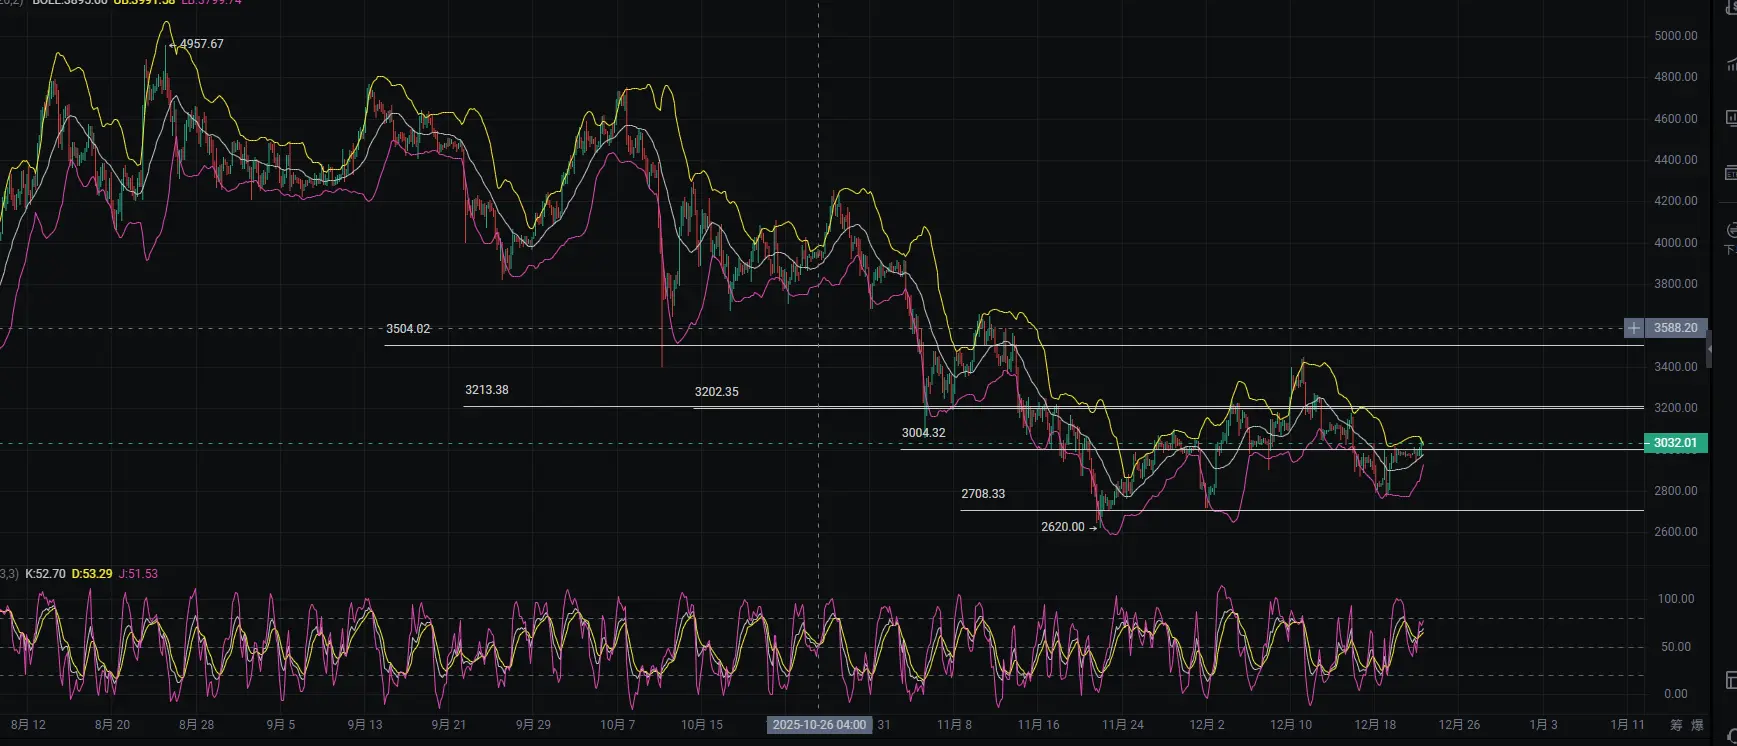Viewport: 1737px width, 746px height.
Task: Click the 4200.00 price axis label
Action: click(x=1676, y=201)
